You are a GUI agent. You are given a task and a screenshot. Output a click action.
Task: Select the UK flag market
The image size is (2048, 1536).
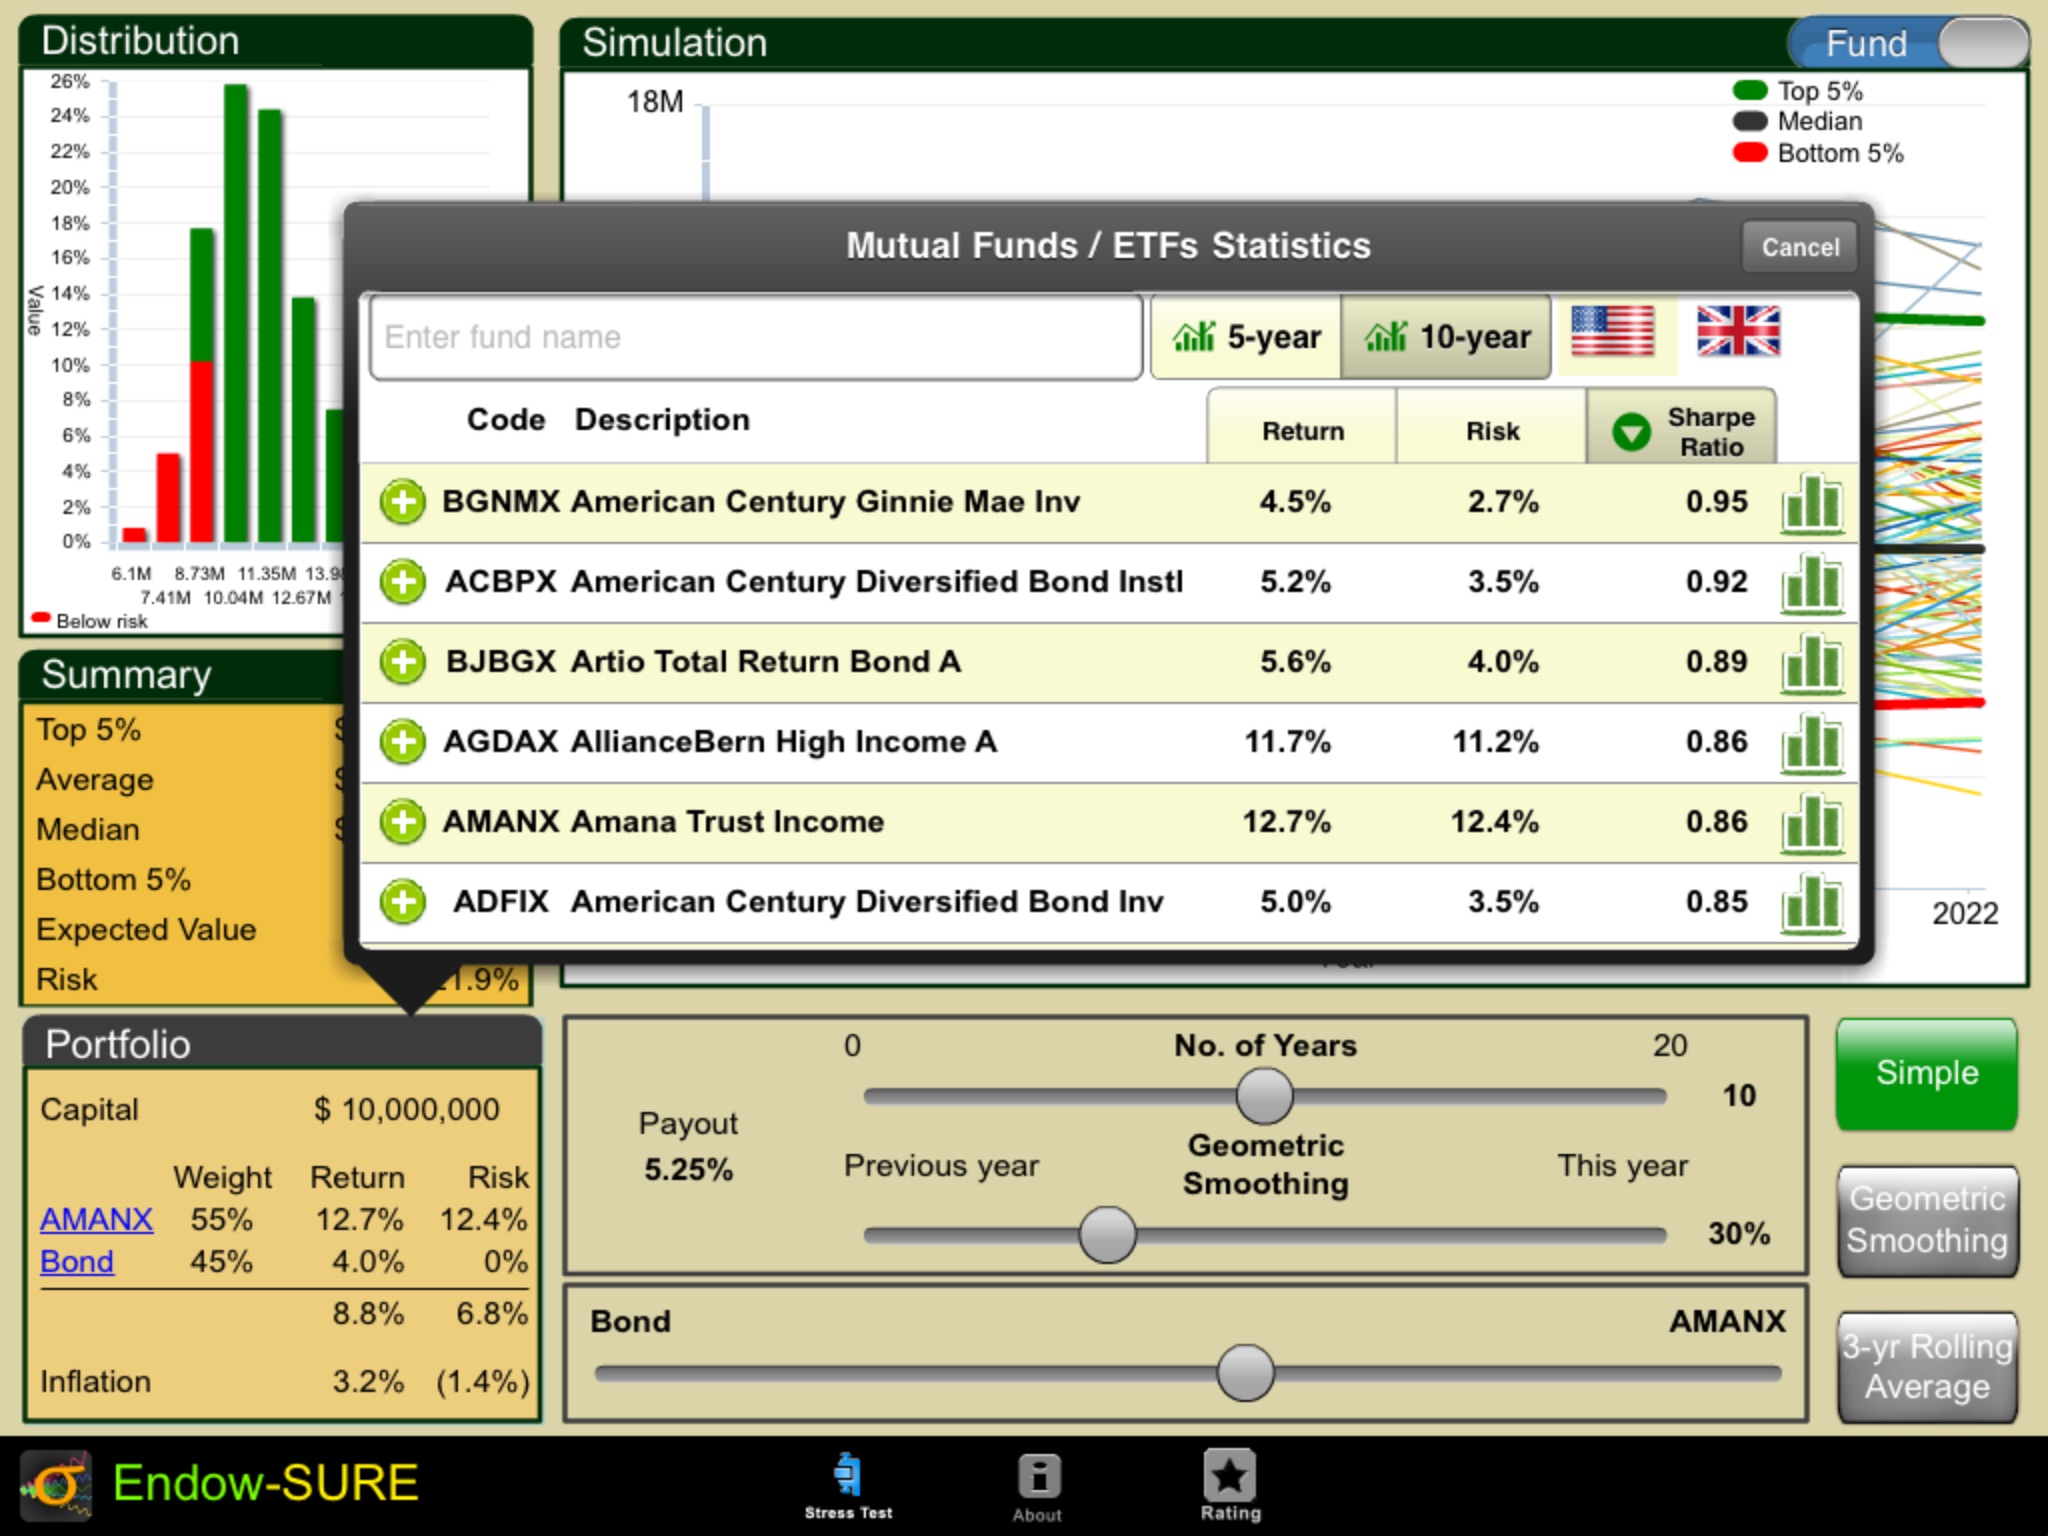(x=1738, y=332)
